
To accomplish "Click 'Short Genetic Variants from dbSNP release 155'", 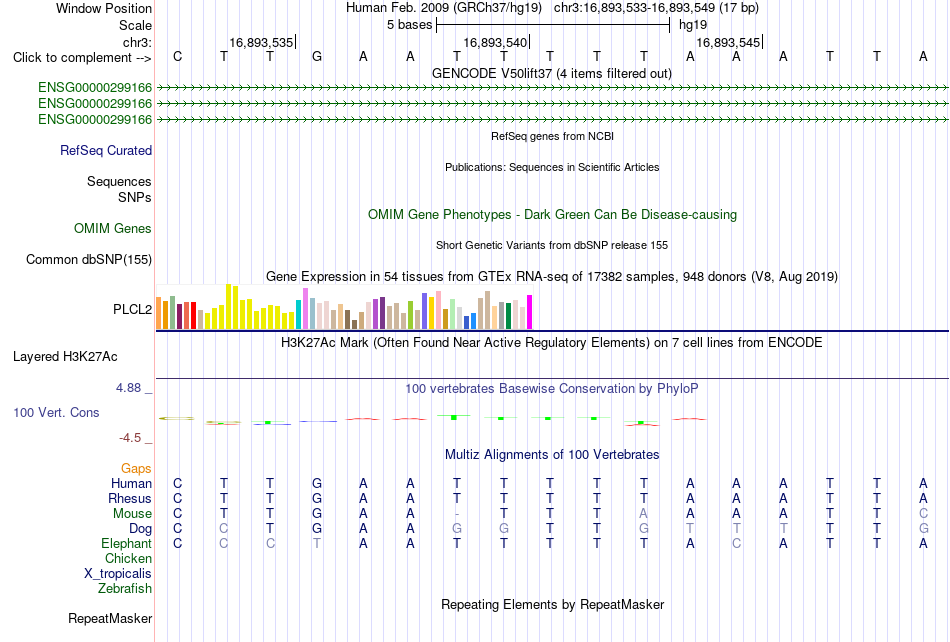I will point(552,245).
